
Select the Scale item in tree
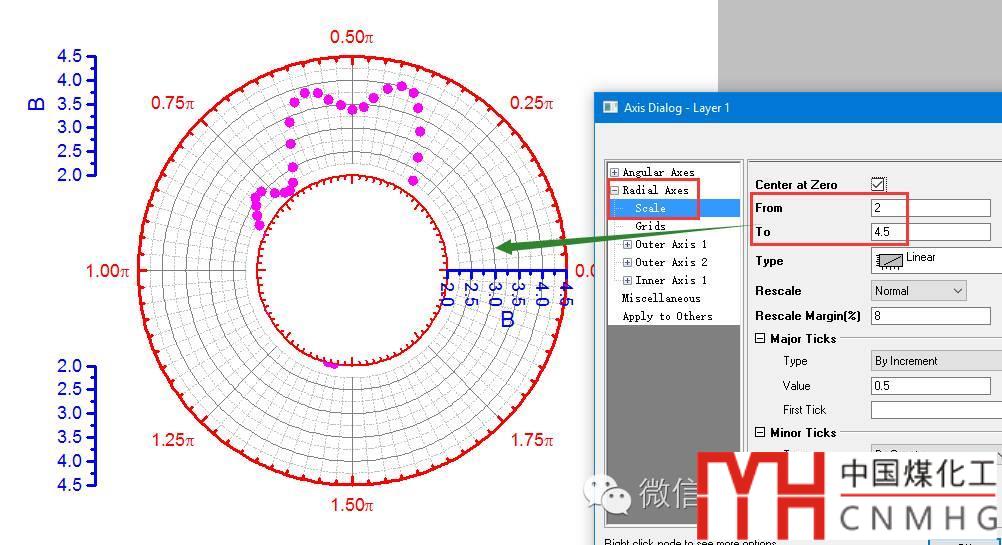(x=650, y=208)
